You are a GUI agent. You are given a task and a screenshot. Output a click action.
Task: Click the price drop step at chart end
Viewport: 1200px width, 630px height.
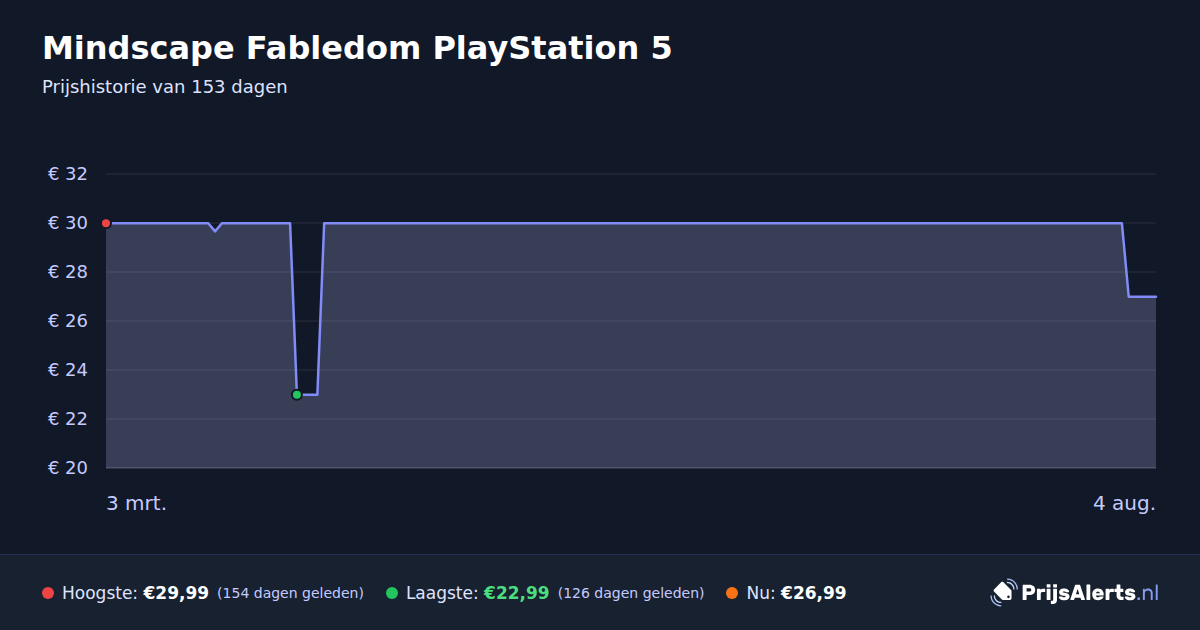coord(1125,260)
